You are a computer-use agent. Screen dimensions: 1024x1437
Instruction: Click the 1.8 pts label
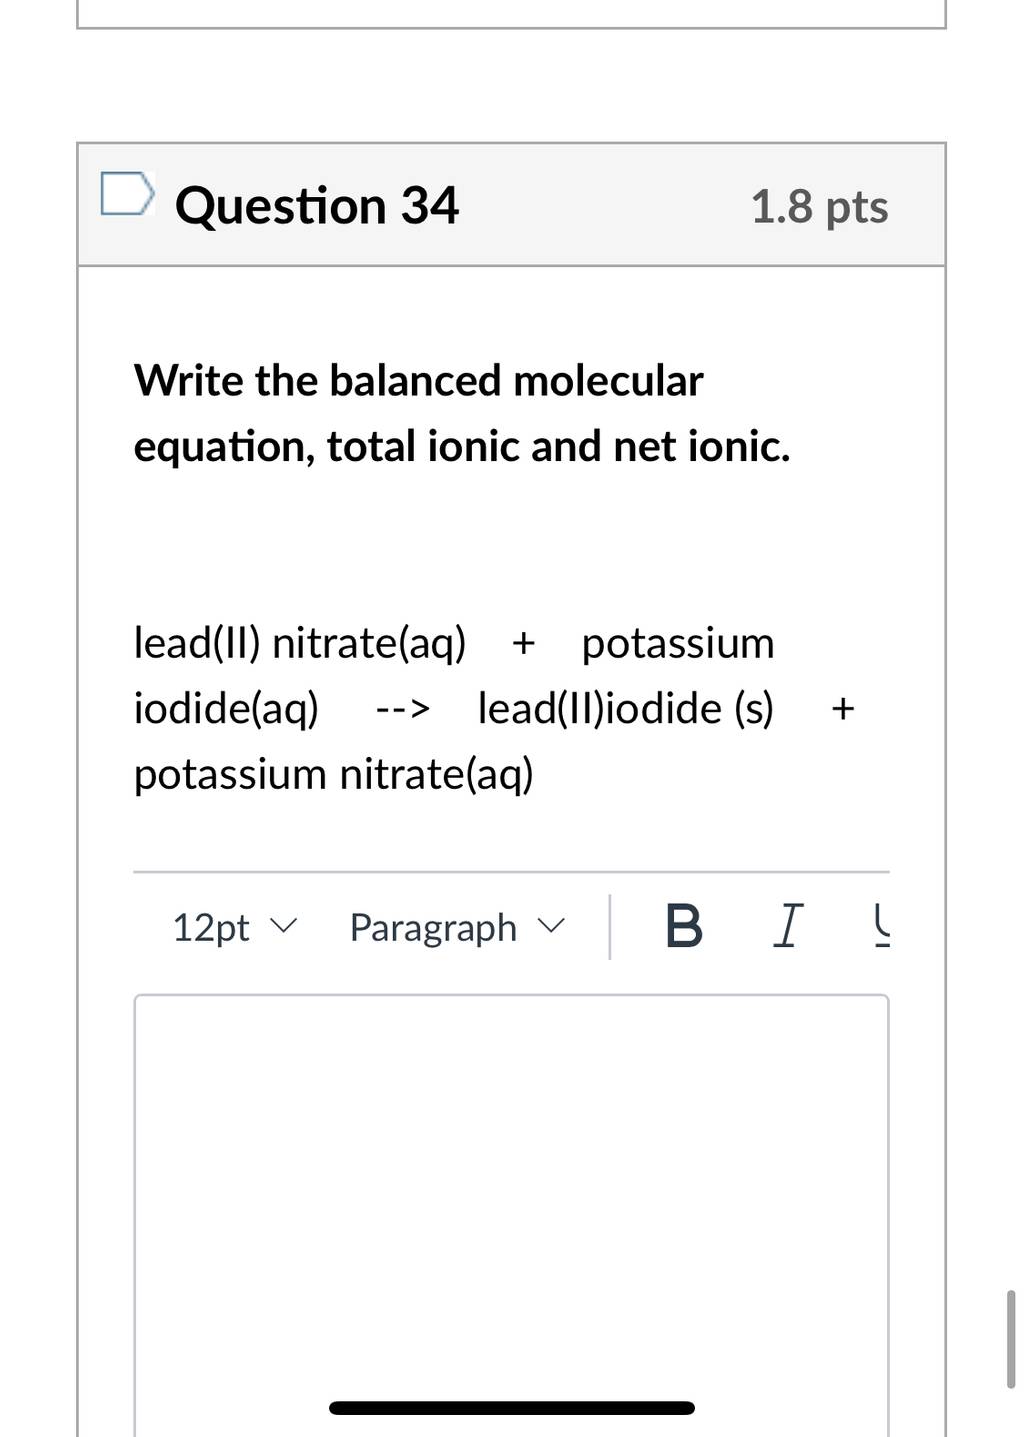click(x=819, y=207)
